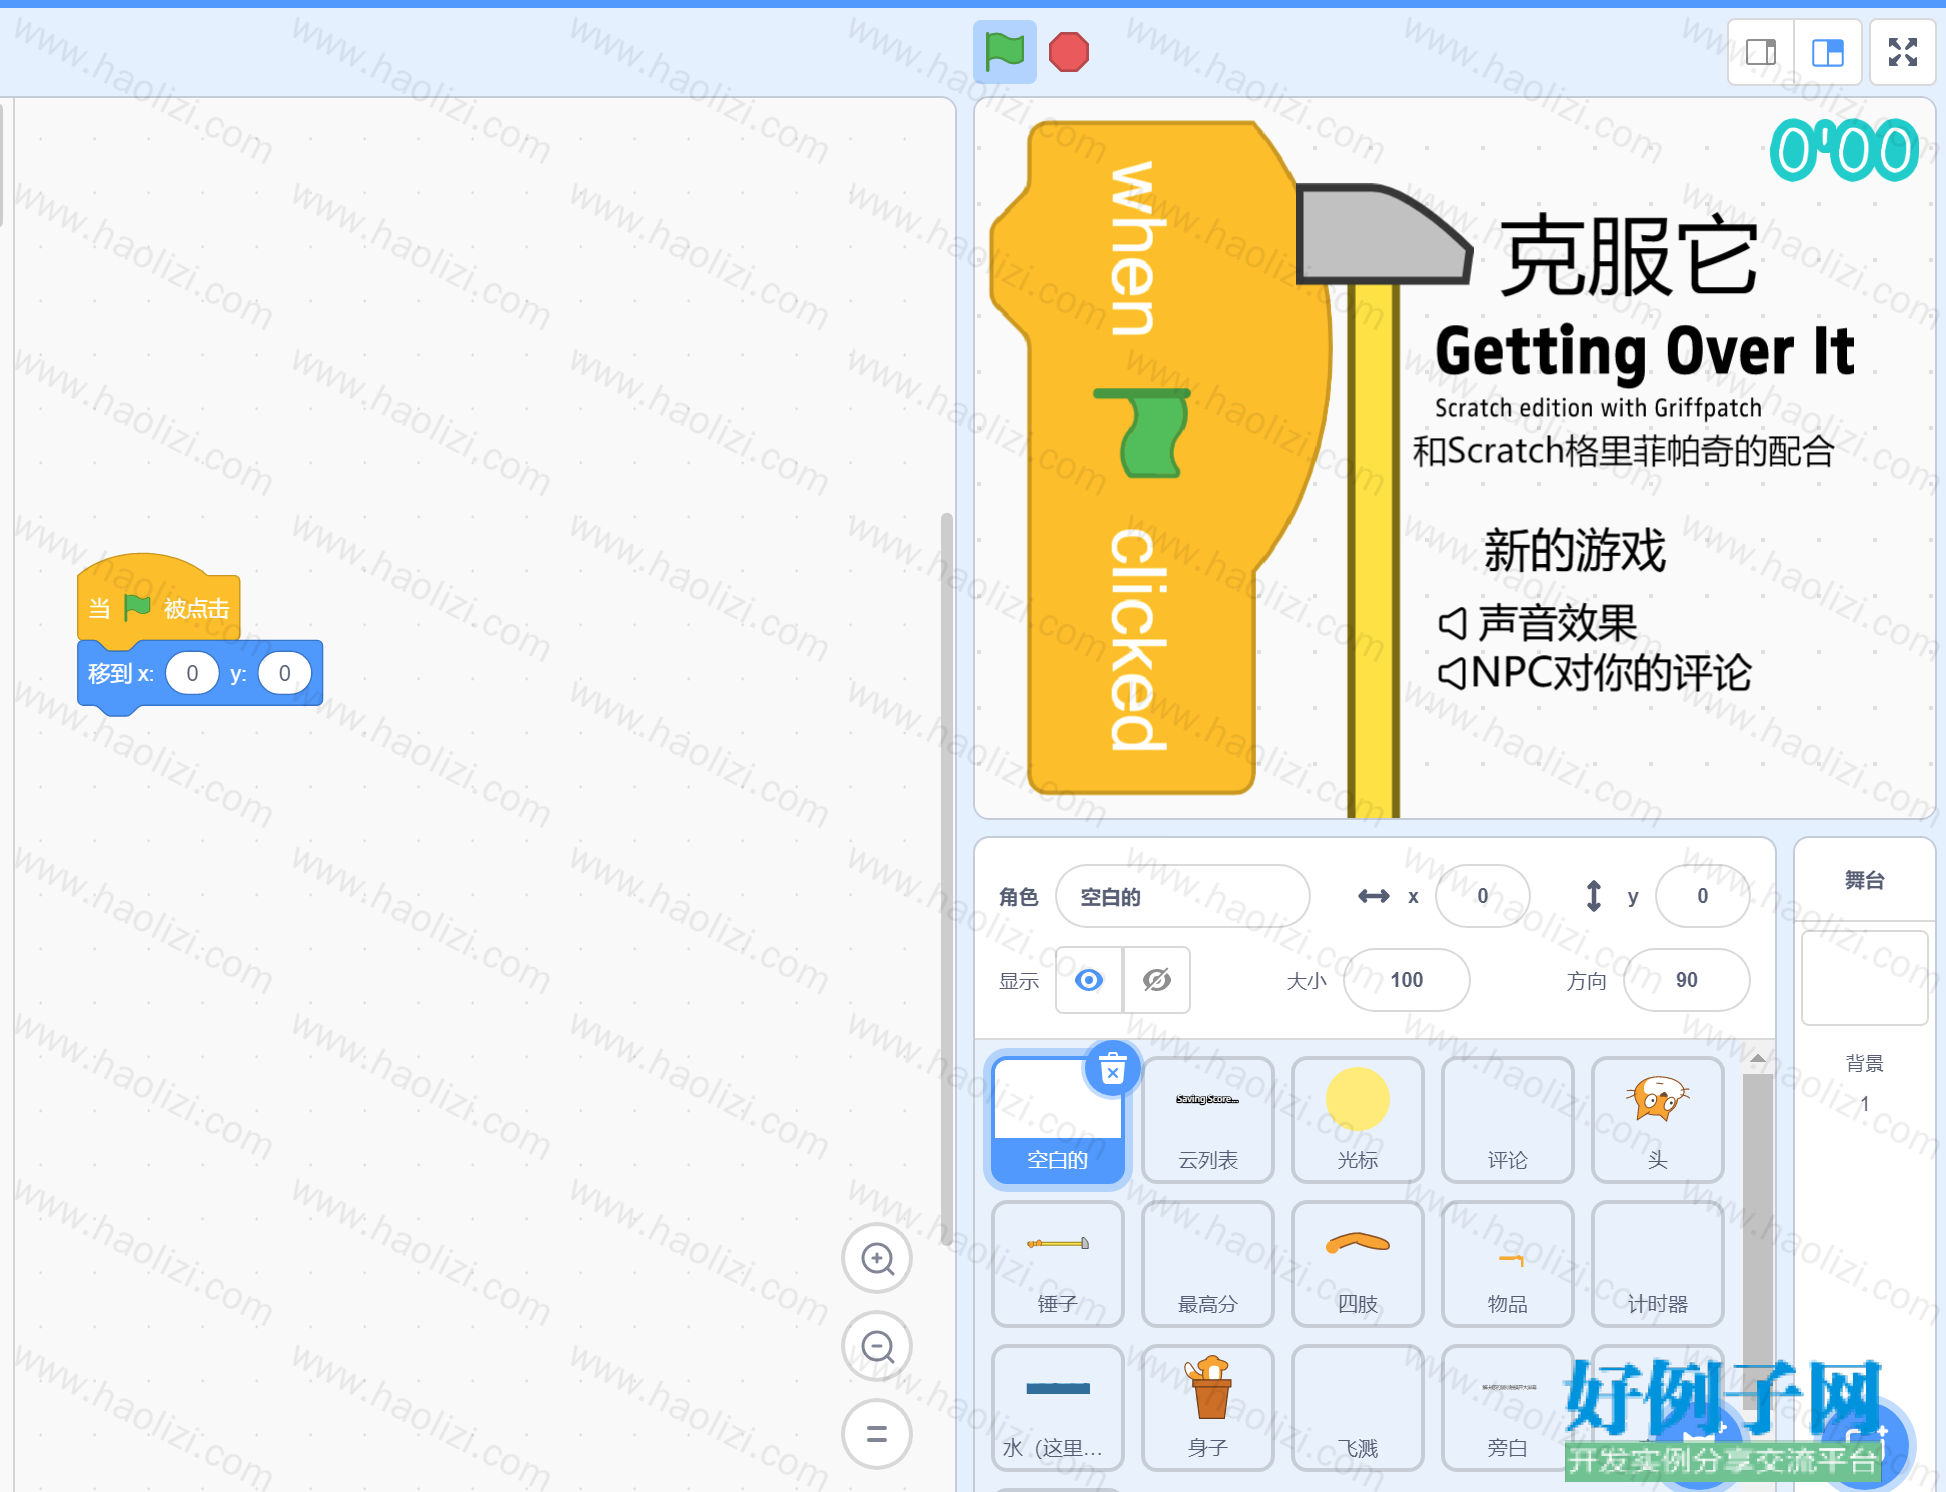Select the 最高分 sprite
The height and width of the screenshot is (1492, 1946).
click(x=1208, y=1264)
